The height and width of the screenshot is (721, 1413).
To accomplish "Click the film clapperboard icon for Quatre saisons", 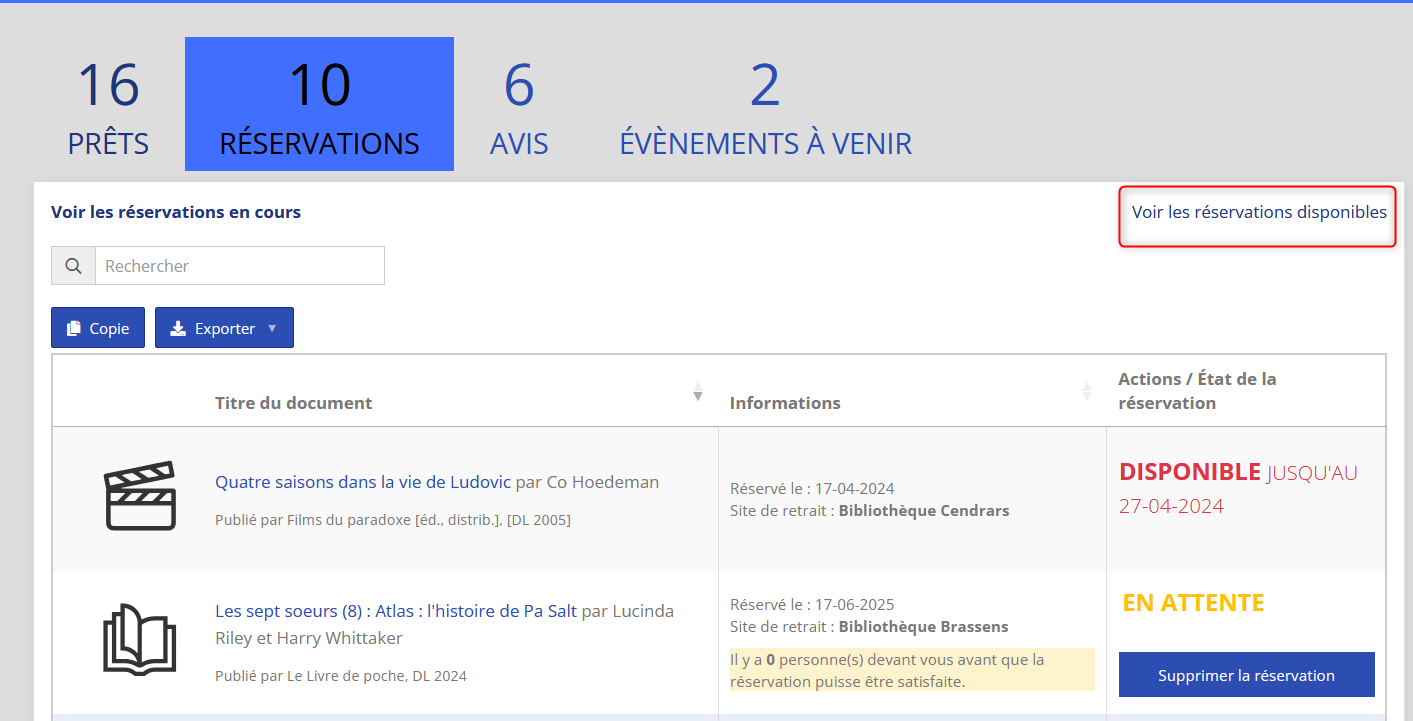I will [140, 496].
